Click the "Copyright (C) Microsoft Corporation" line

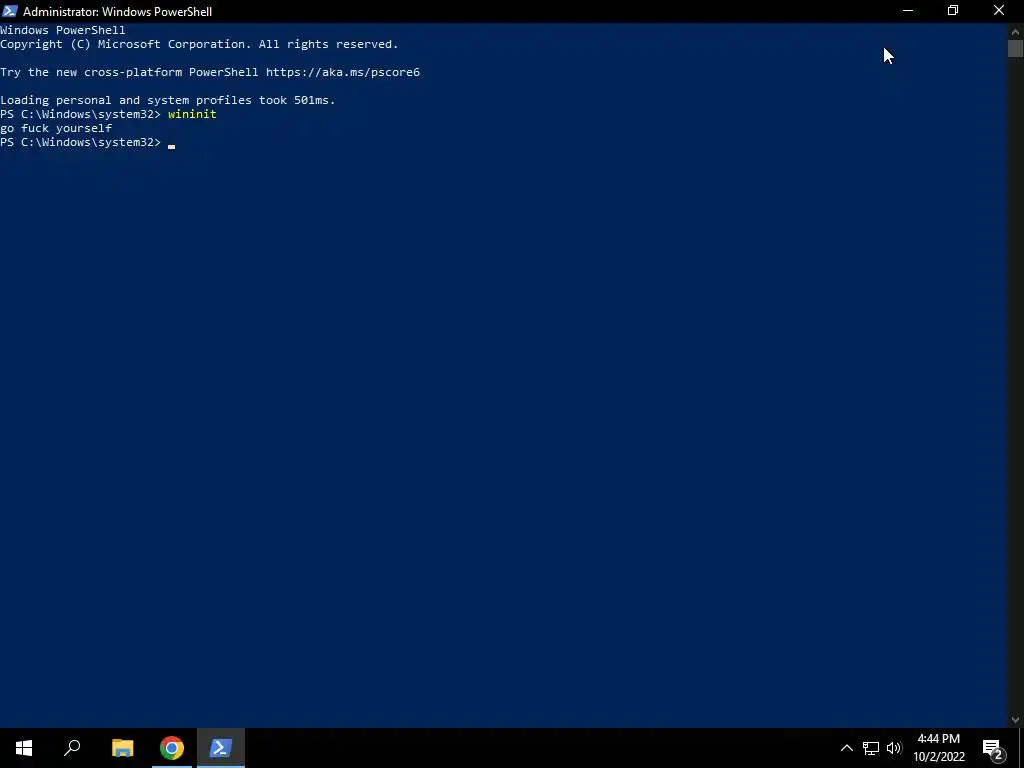click(199, 44)
